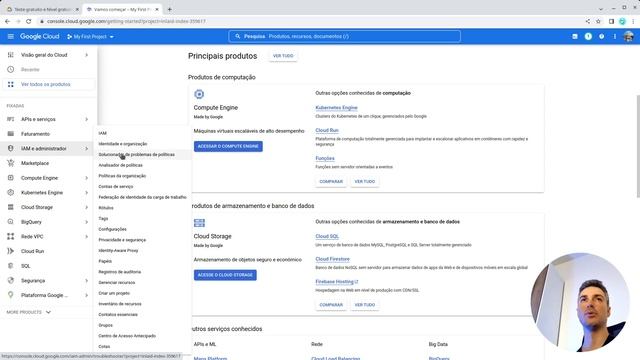Expand Compute Engine submenu arrow in sidebar
This screenshot has height=360, width=640.
click(87, 178)
